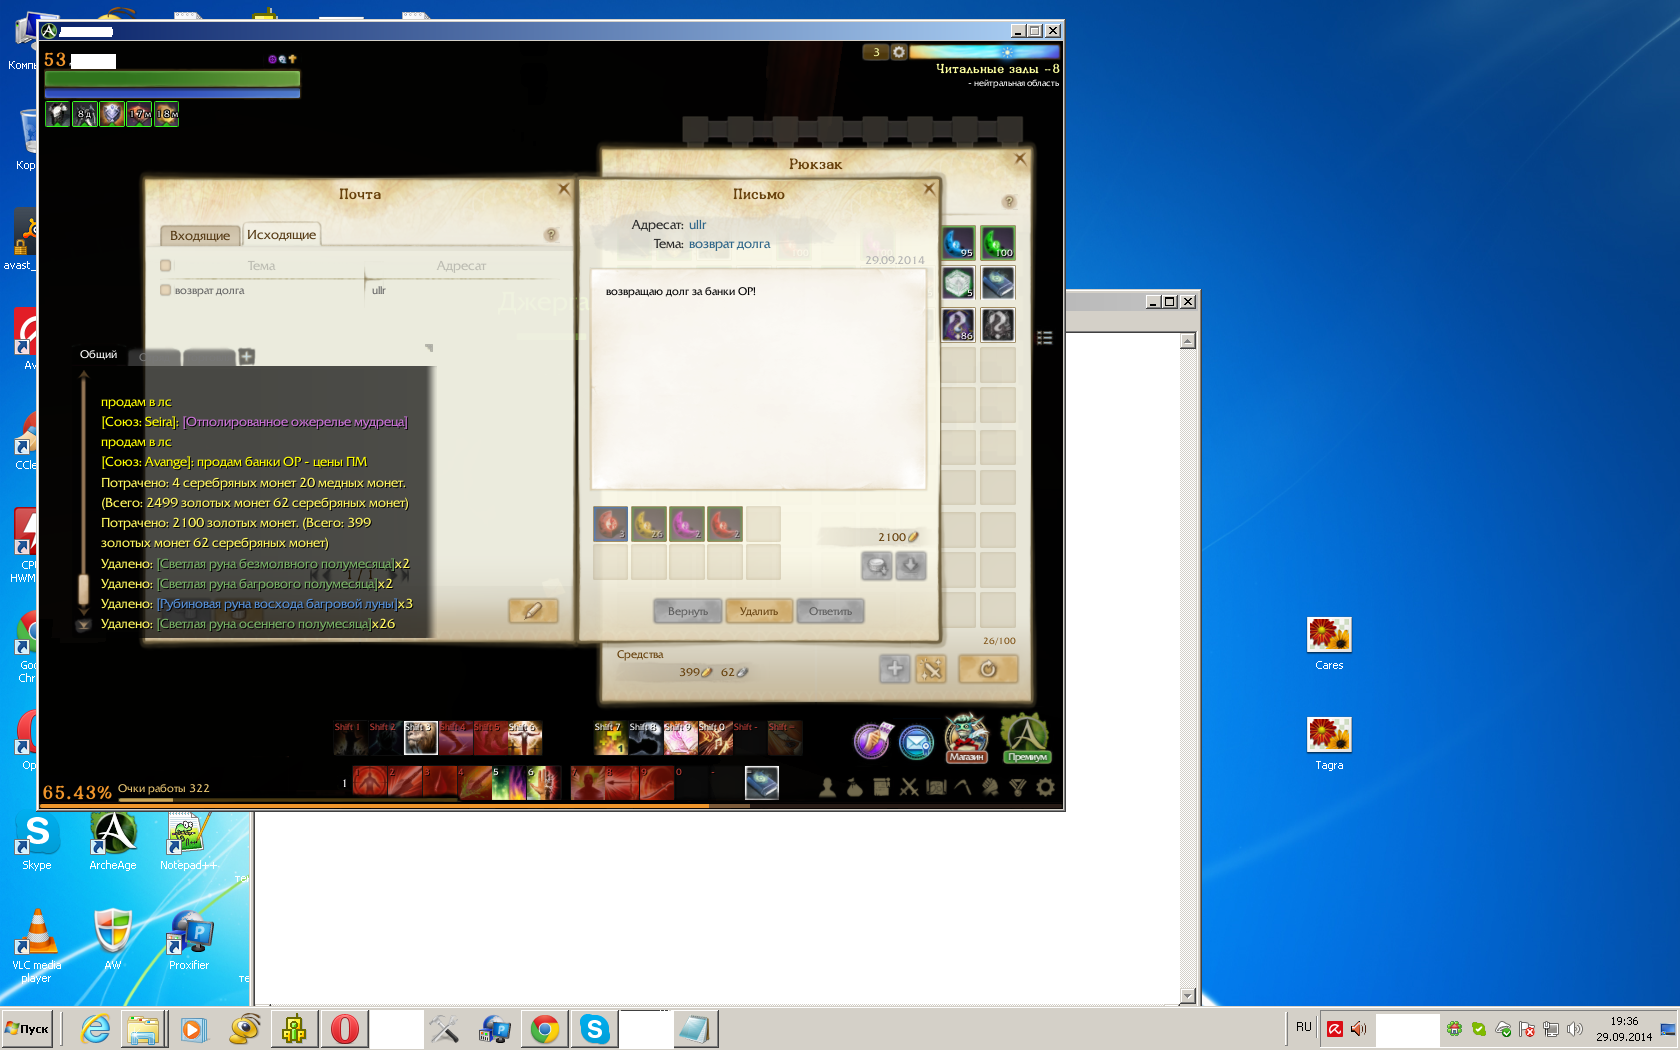Open the mail icon in the action bar
The width and height of the screenshot is (1680, 1050).
click(916, 742)
